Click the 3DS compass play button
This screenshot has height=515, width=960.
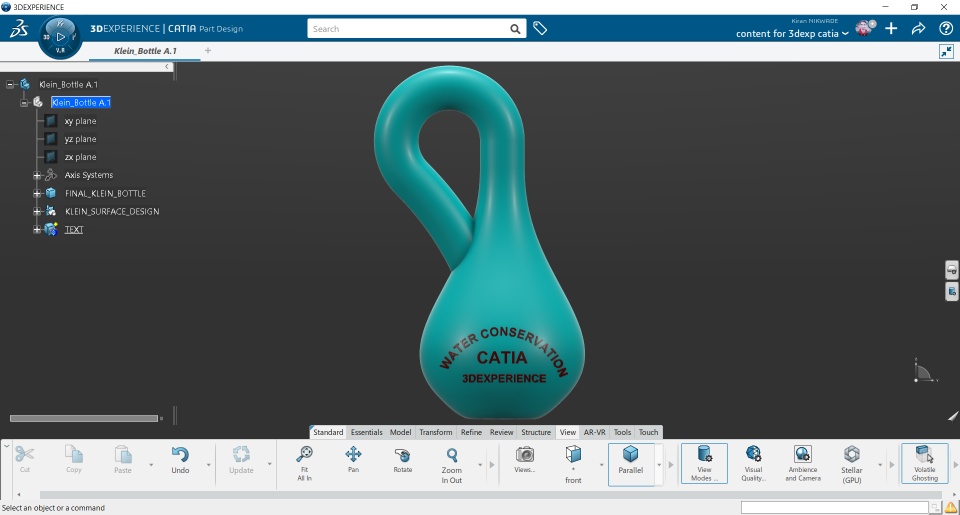point(60,37)
